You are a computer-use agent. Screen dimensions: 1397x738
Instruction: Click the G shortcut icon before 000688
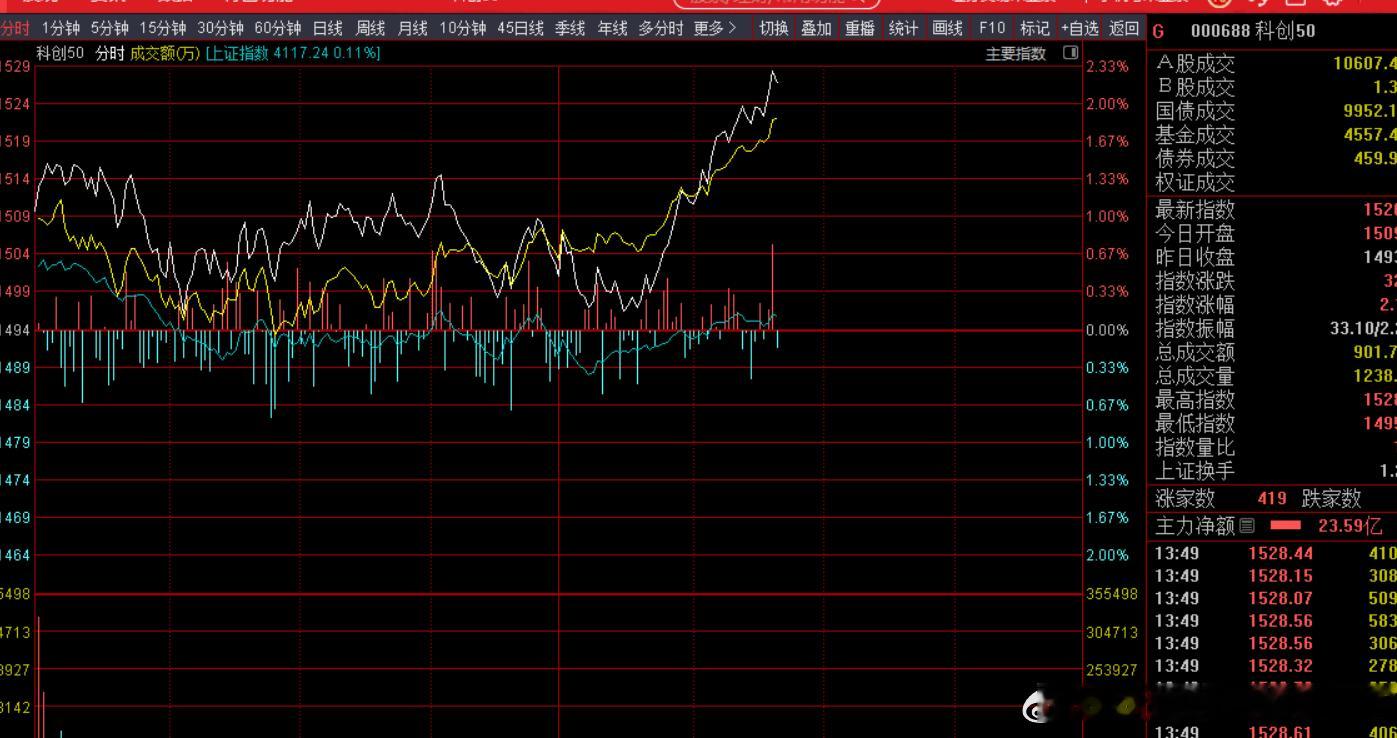coord(1158,31)
